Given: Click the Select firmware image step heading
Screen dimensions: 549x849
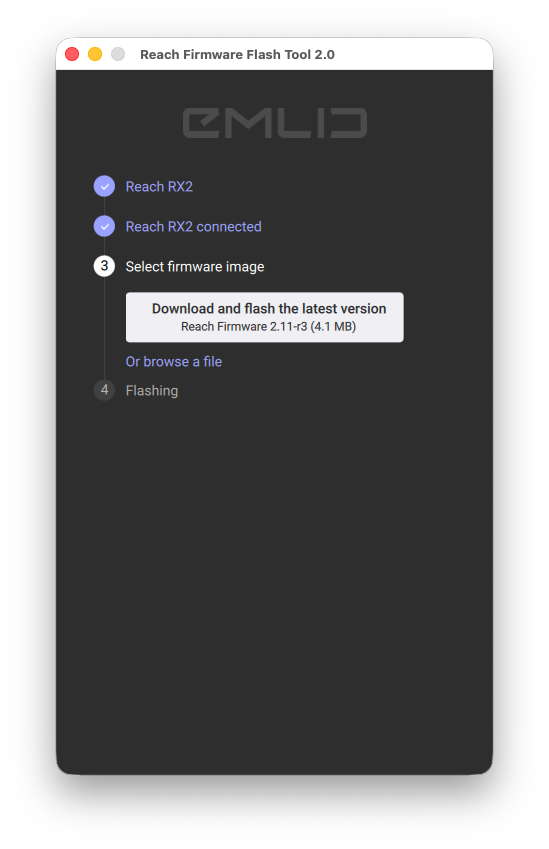Looking at the screenshot, I should click(195, 266).
